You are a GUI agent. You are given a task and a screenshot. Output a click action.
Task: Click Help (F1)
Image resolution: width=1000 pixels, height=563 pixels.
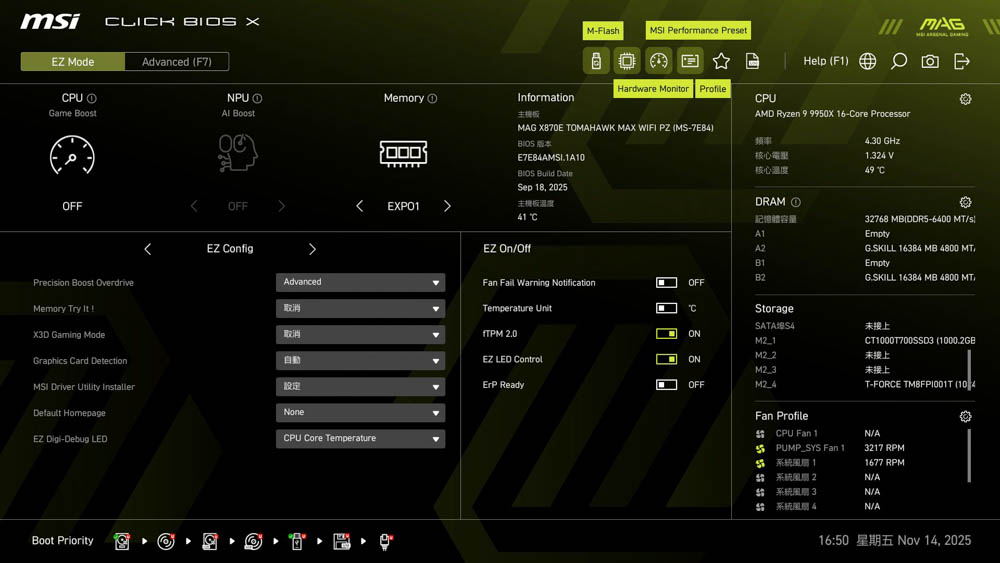point(825,61)
